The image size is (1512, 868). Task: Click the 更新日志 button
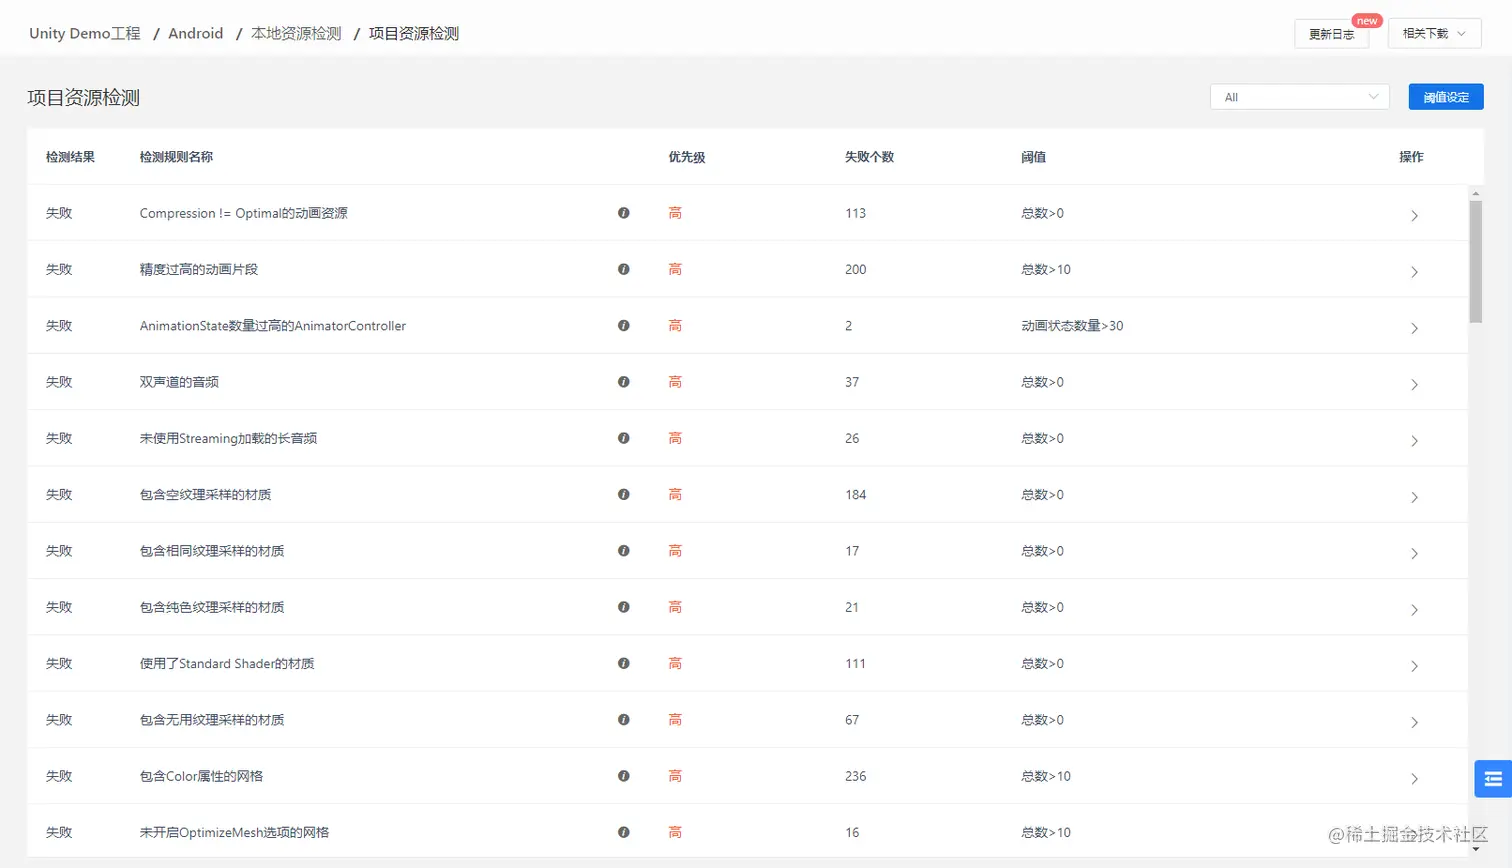coord(1330,33)
